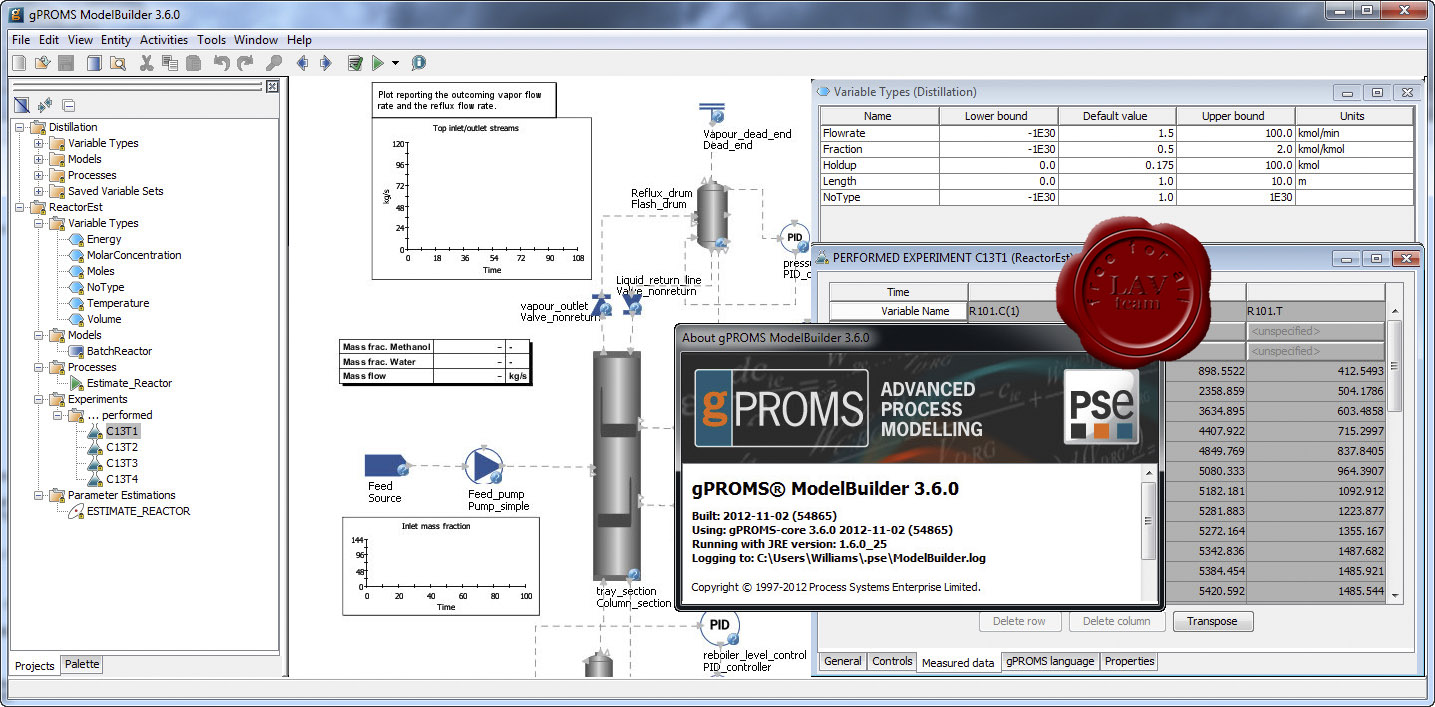Click the Upper bound column header
The image size is (1435, 707).
point(1233,116)
